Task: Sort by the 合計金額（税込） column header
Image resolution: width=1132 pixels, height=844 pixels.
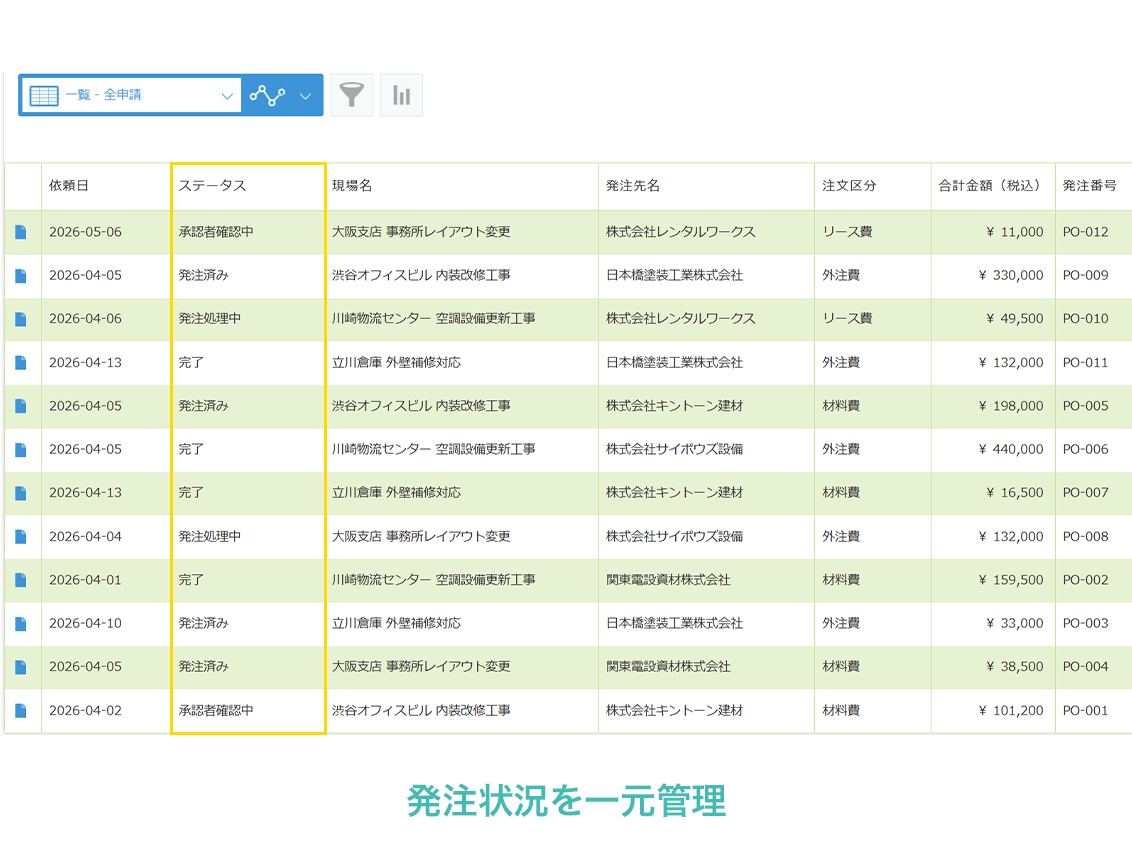Action: pyautogui.click(x=990, y=185)
